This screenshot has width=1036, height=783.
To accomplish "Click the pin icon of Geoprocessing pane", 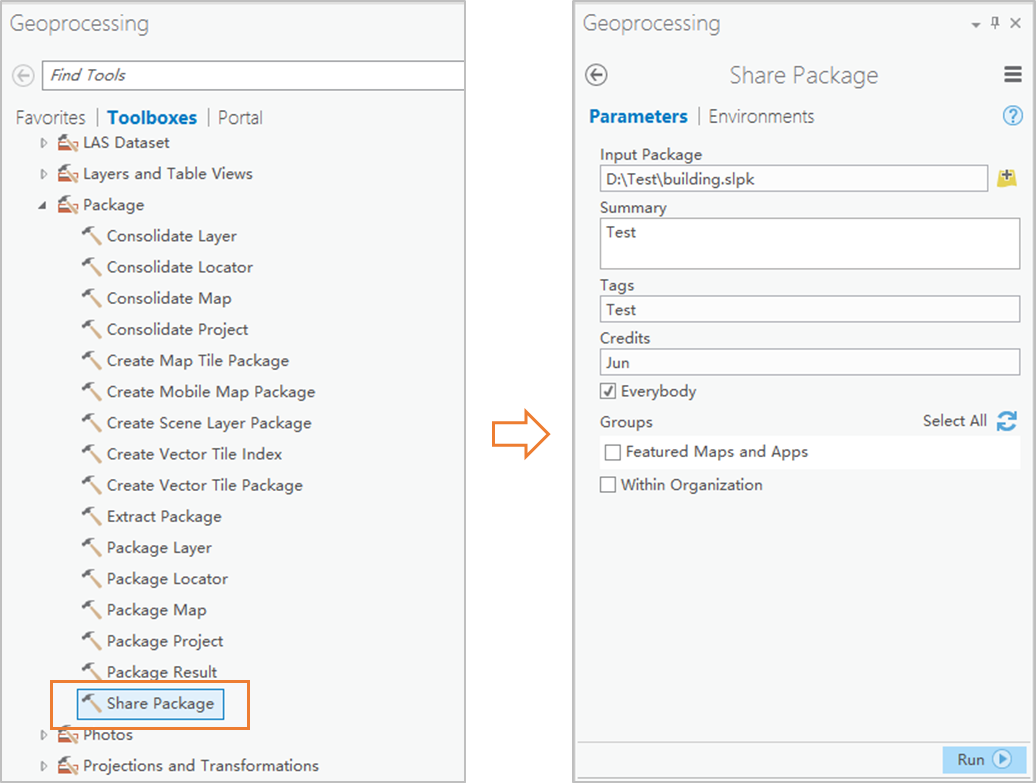I will click(995, 23).
